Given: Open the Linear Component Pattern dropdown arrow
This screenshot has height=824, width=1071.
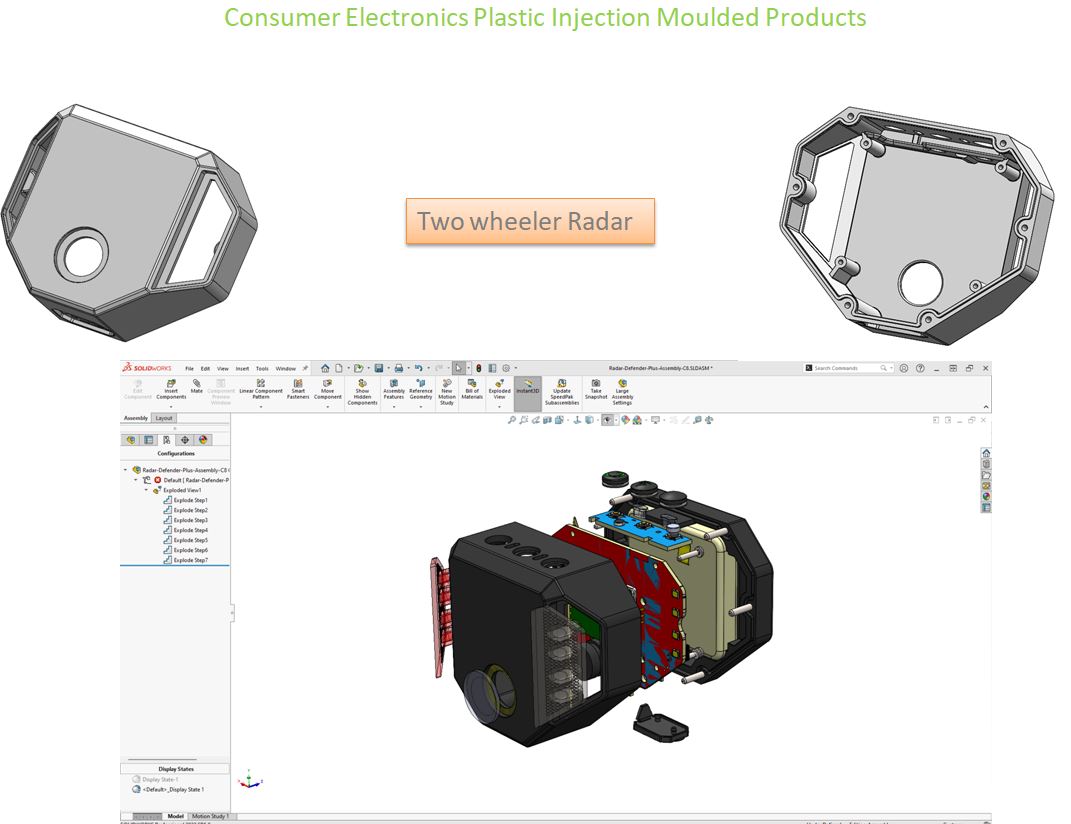Looking at the screenshot, I should click(x=261, y=407).
